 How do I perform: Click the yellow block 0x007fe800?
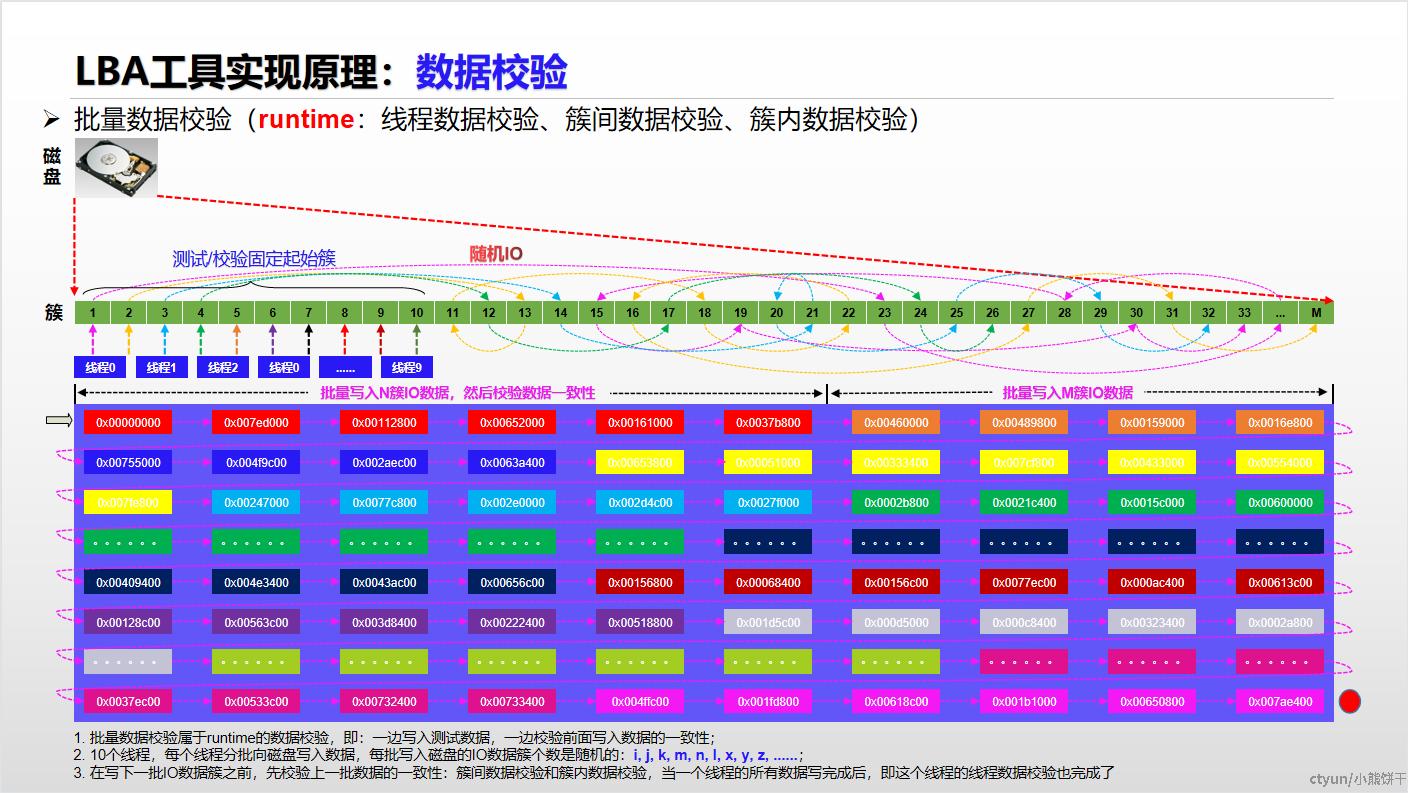[x=128, y=502]
